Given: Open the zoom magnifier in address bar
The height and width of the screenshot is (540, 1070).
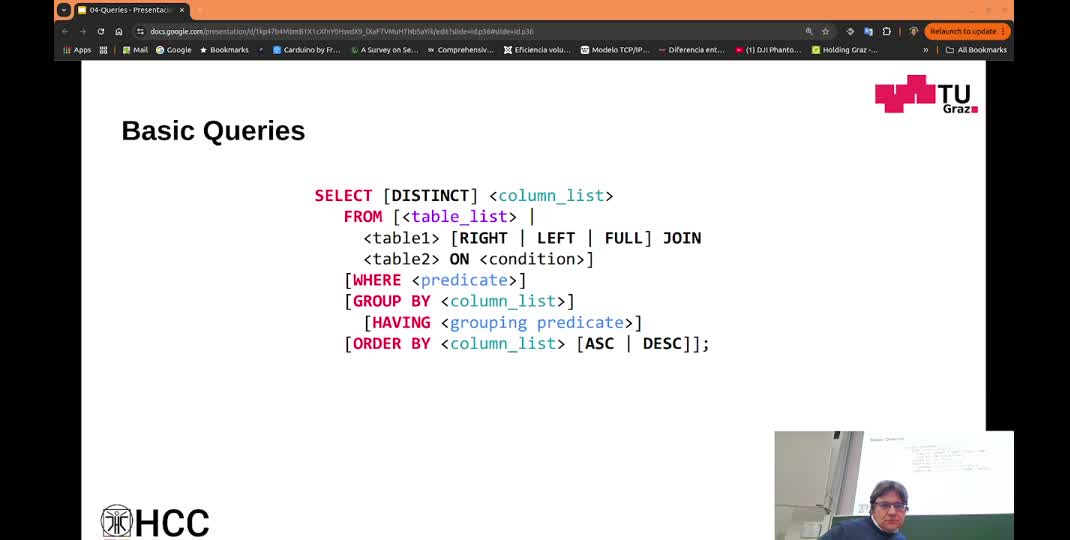Looking at the screenshot, I should (809, 31).
